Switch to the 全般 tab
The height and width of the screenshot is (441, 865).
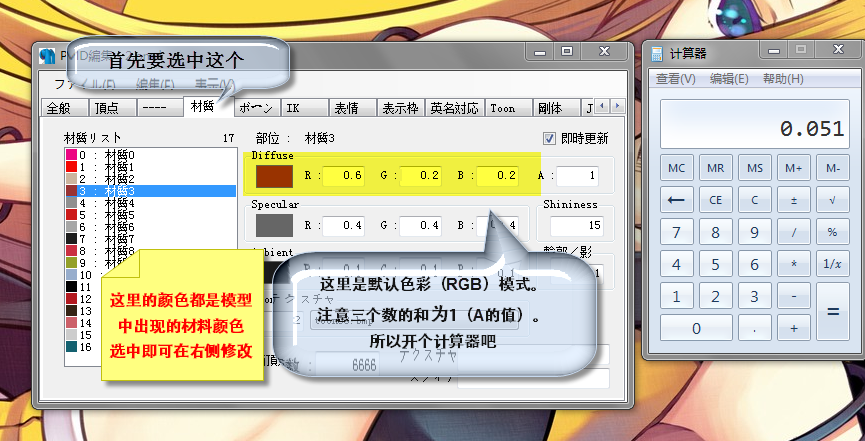click(64, 108)
